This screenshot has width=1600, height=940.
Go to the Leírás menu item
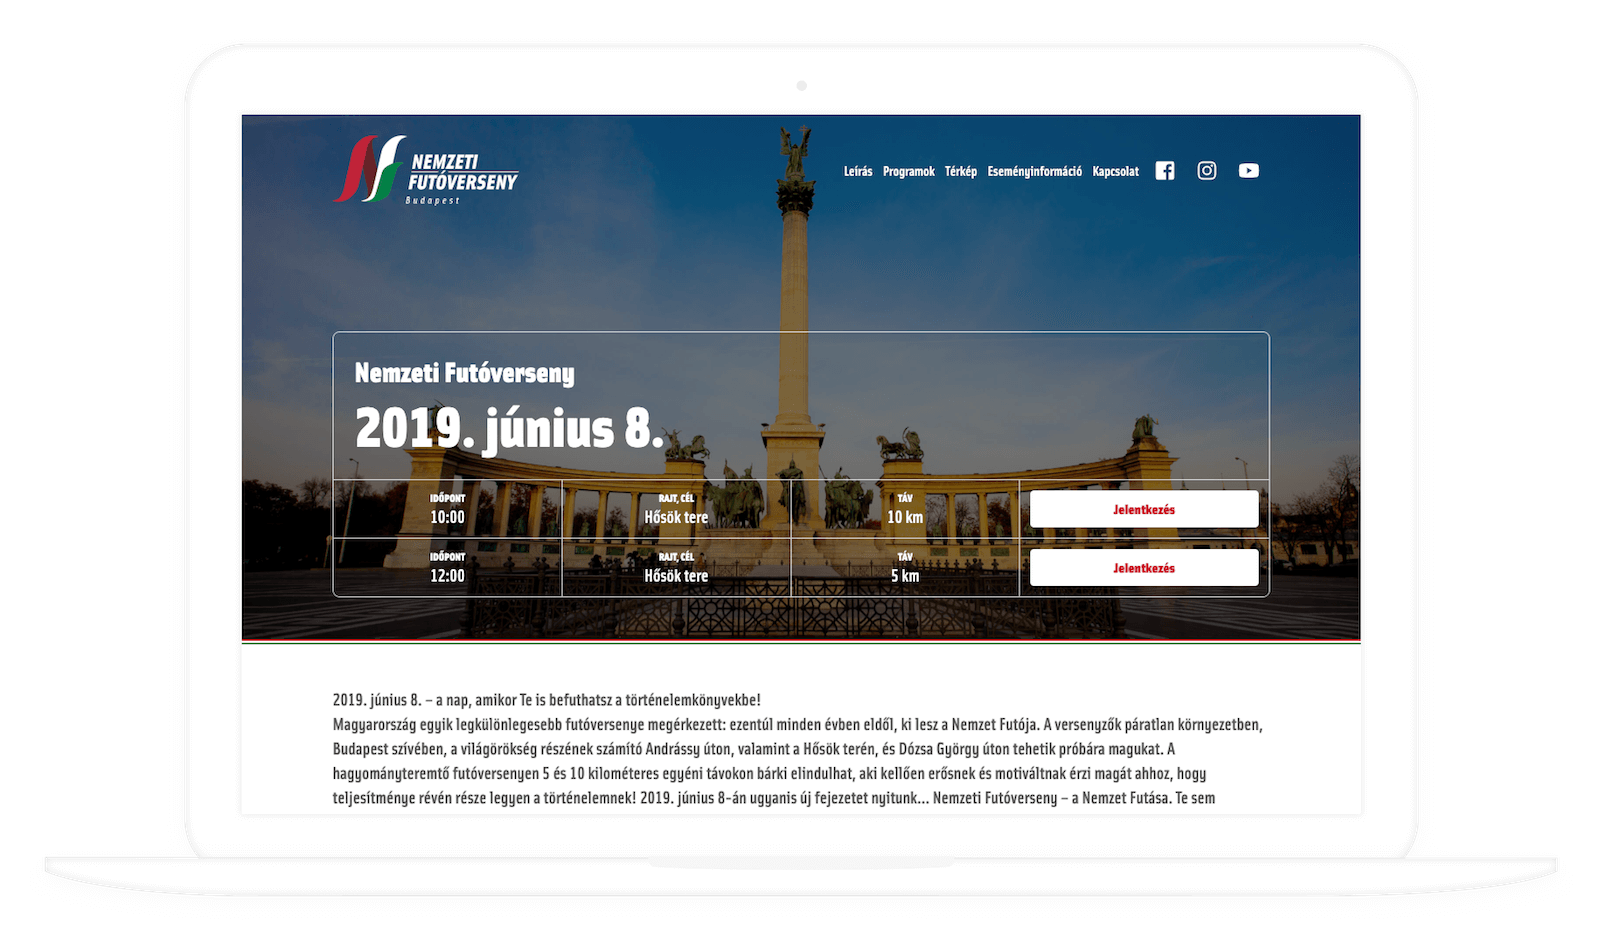click(858, 172)
